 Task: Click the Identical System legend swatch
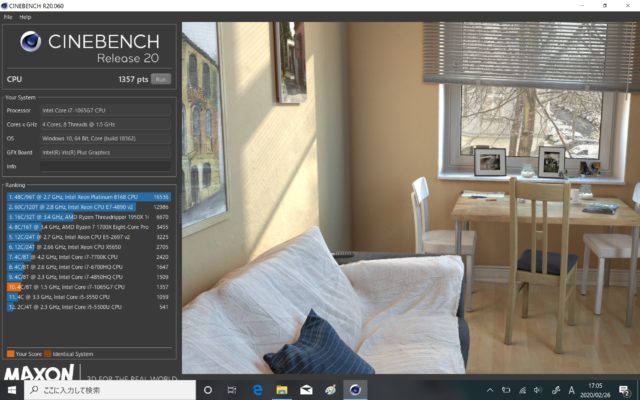pyautogui.click(x=47, y=354)
